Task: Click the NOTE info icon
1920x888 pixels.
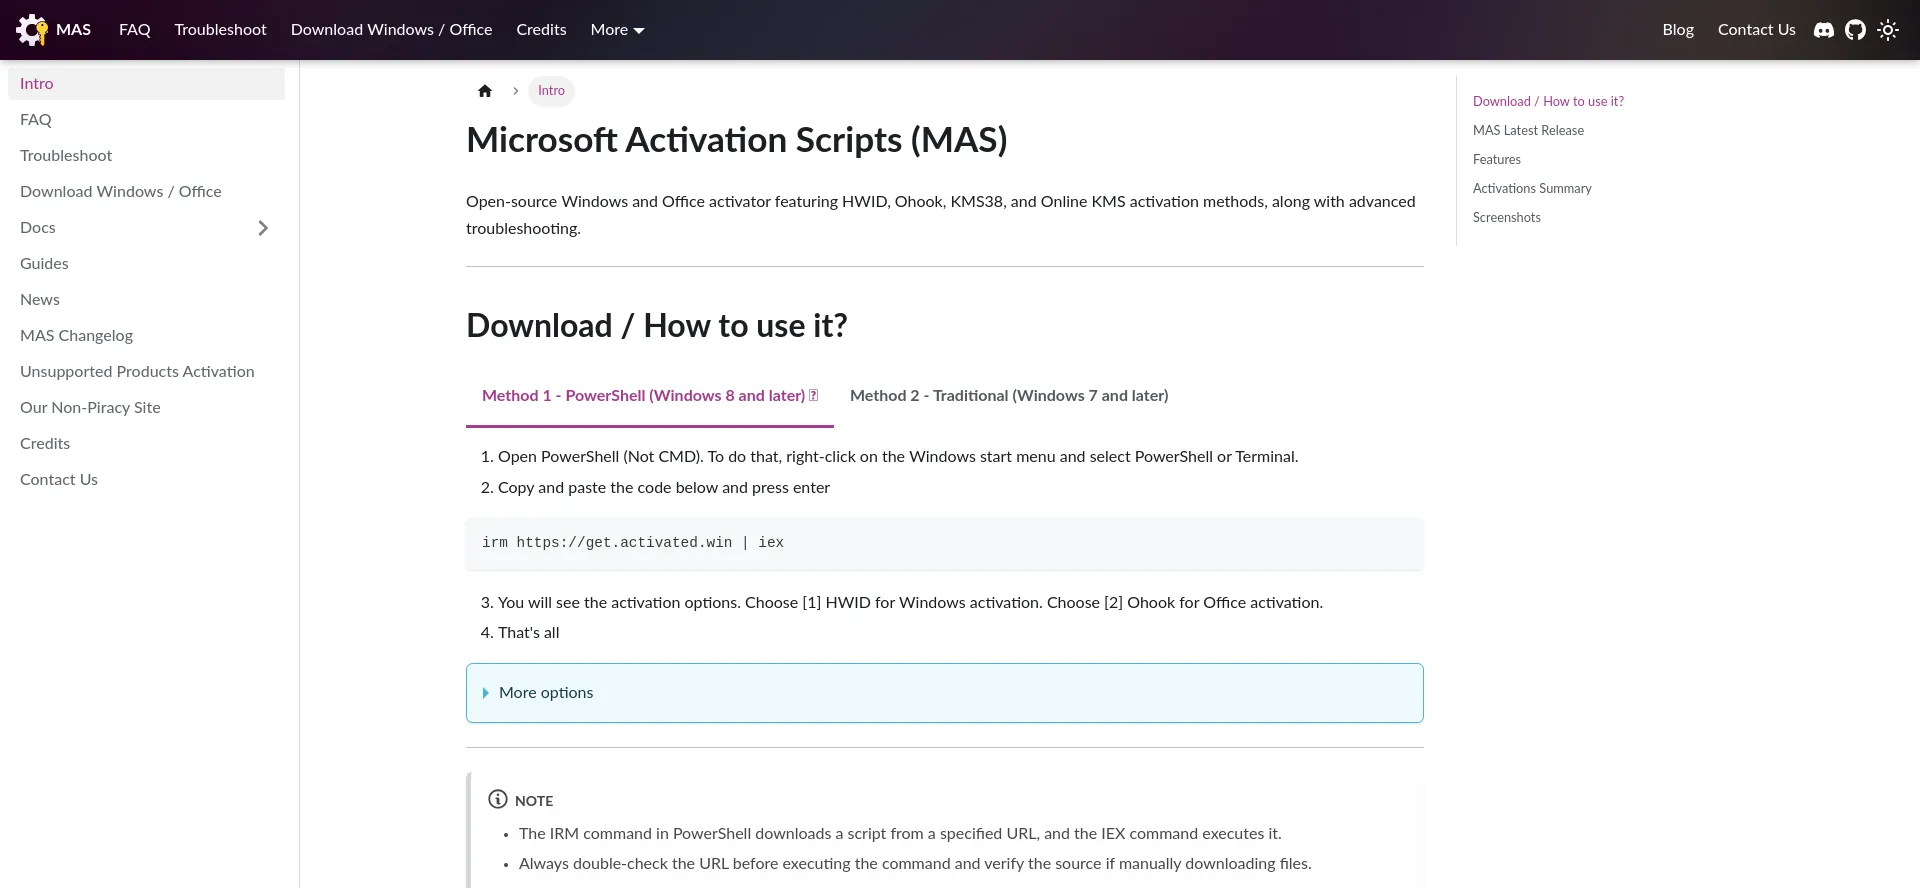Action: (498, 799)
